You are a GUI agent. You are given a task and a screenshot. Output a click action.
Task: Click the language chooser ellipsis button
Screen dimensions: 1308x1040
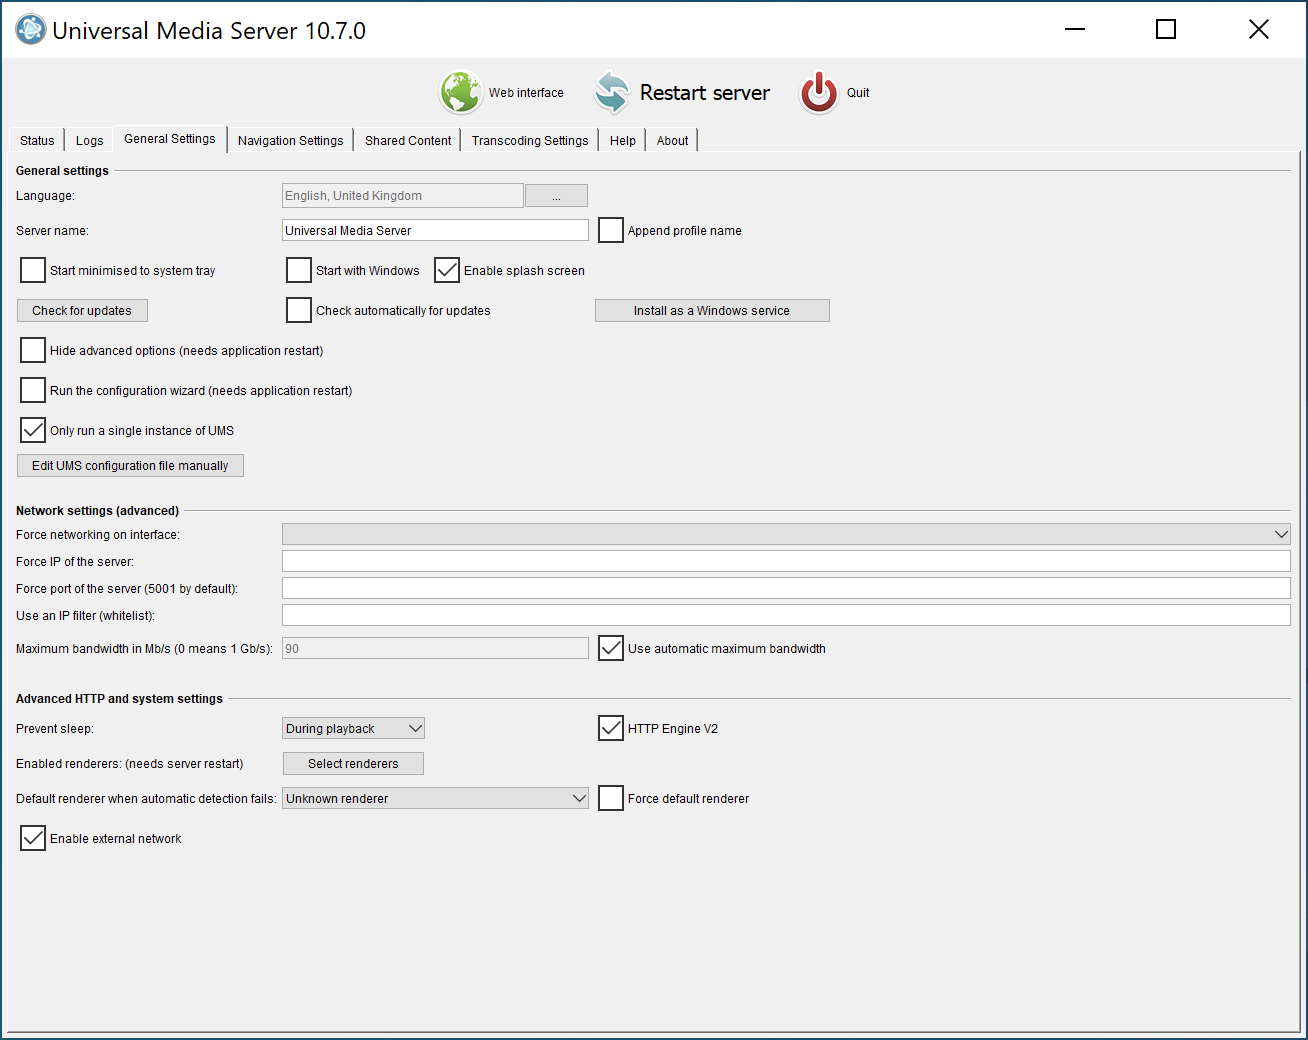pyautogui.click(x=556, y=195)
